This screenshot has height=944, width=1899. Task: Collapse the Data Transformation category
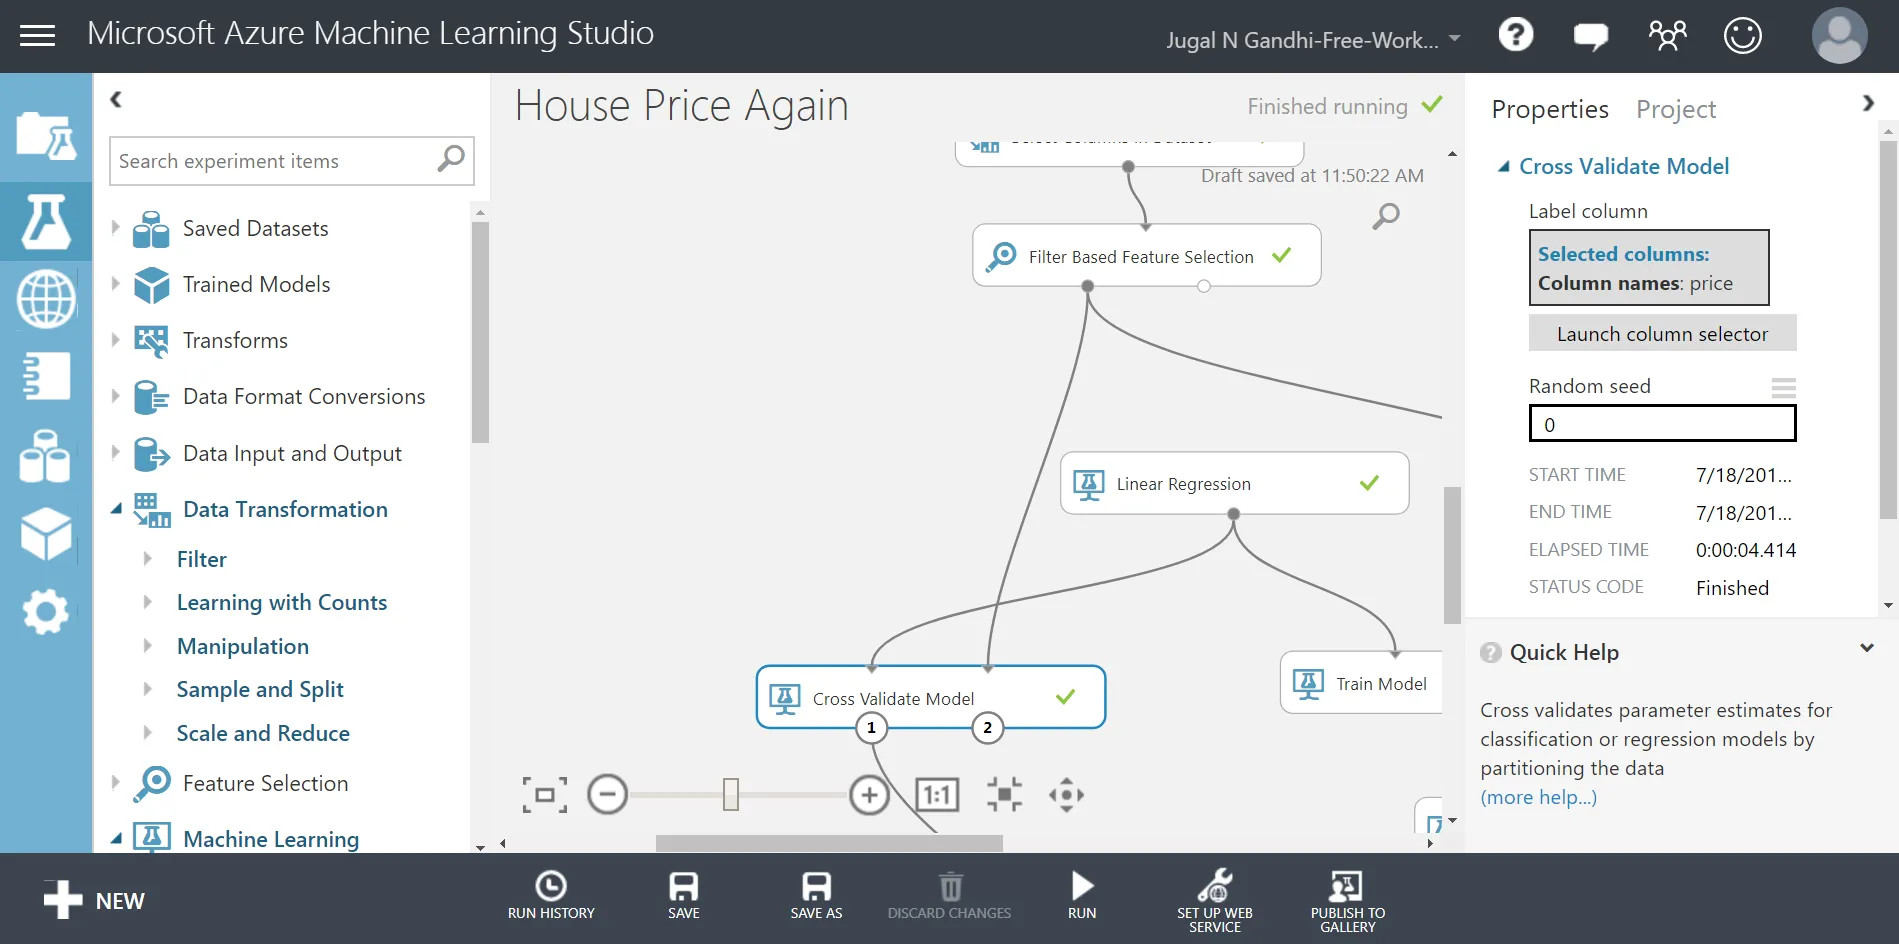tap(116, 509)
